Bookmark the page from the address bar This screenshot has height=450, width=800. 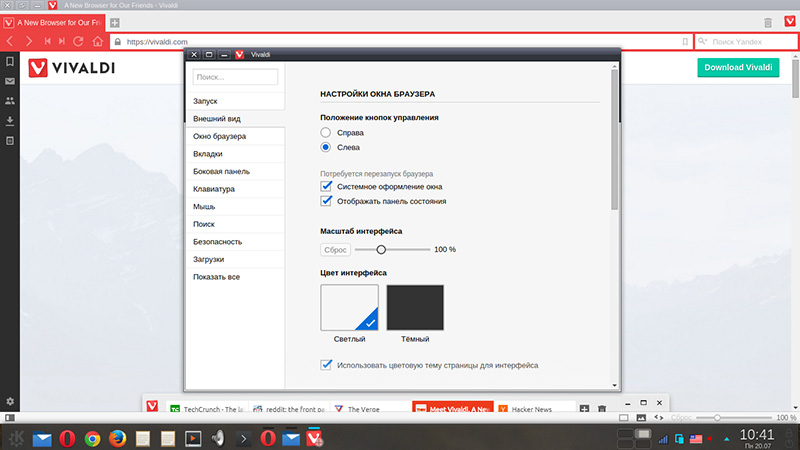[685, 42]
